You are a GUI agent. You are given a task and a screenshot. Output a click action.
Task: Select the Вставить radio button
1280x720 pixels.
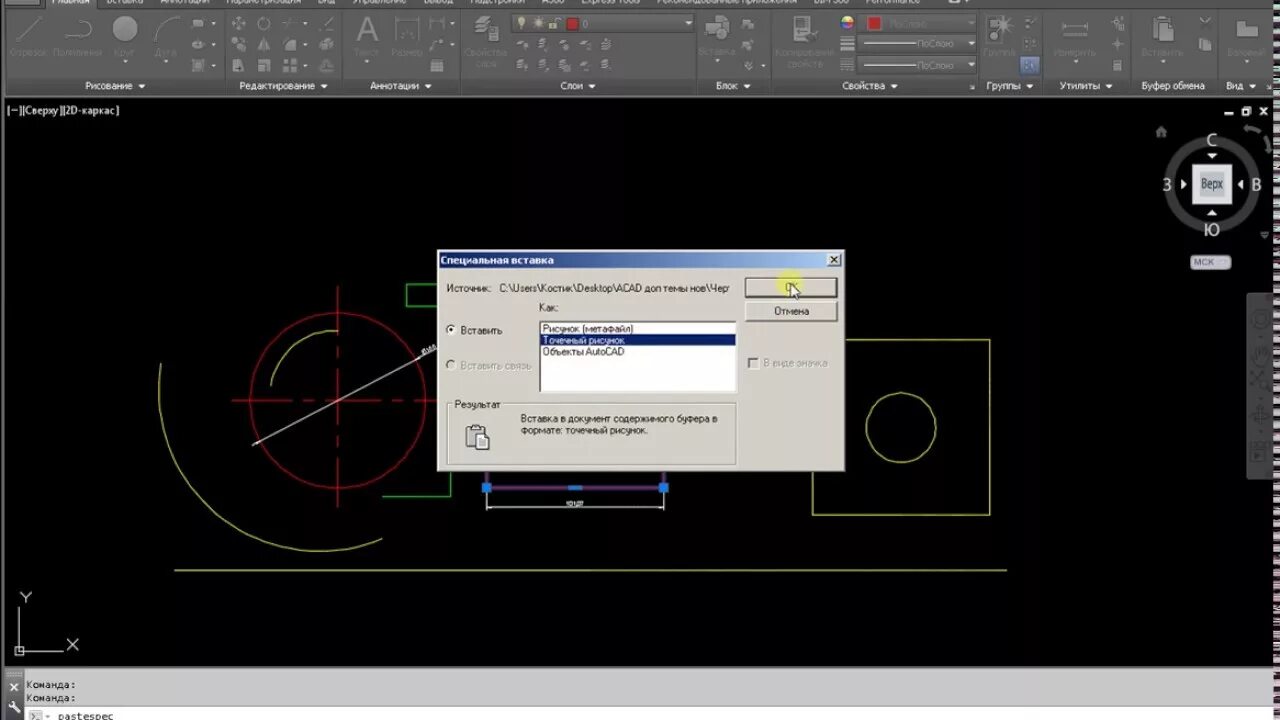[452, 330]
